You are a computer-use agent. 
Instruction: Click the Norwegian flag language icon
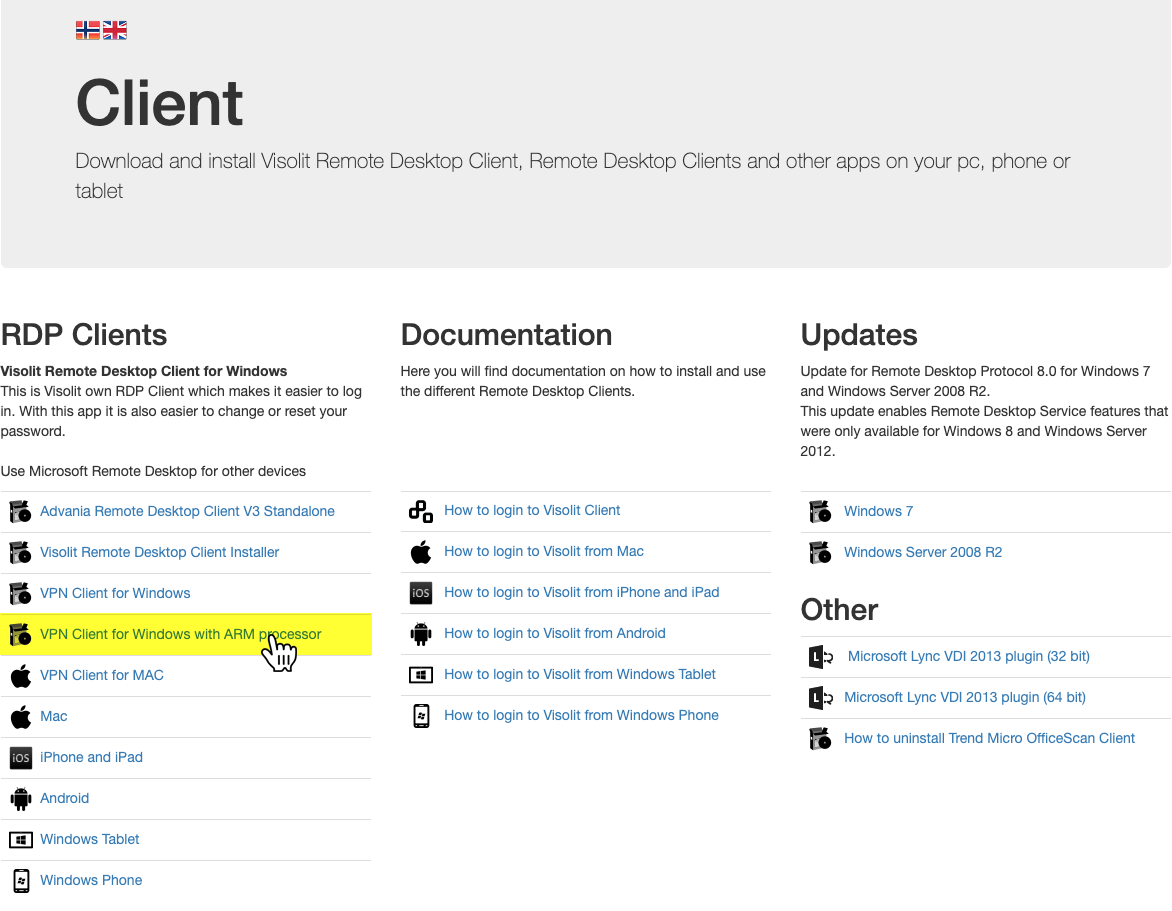(87, 30)
